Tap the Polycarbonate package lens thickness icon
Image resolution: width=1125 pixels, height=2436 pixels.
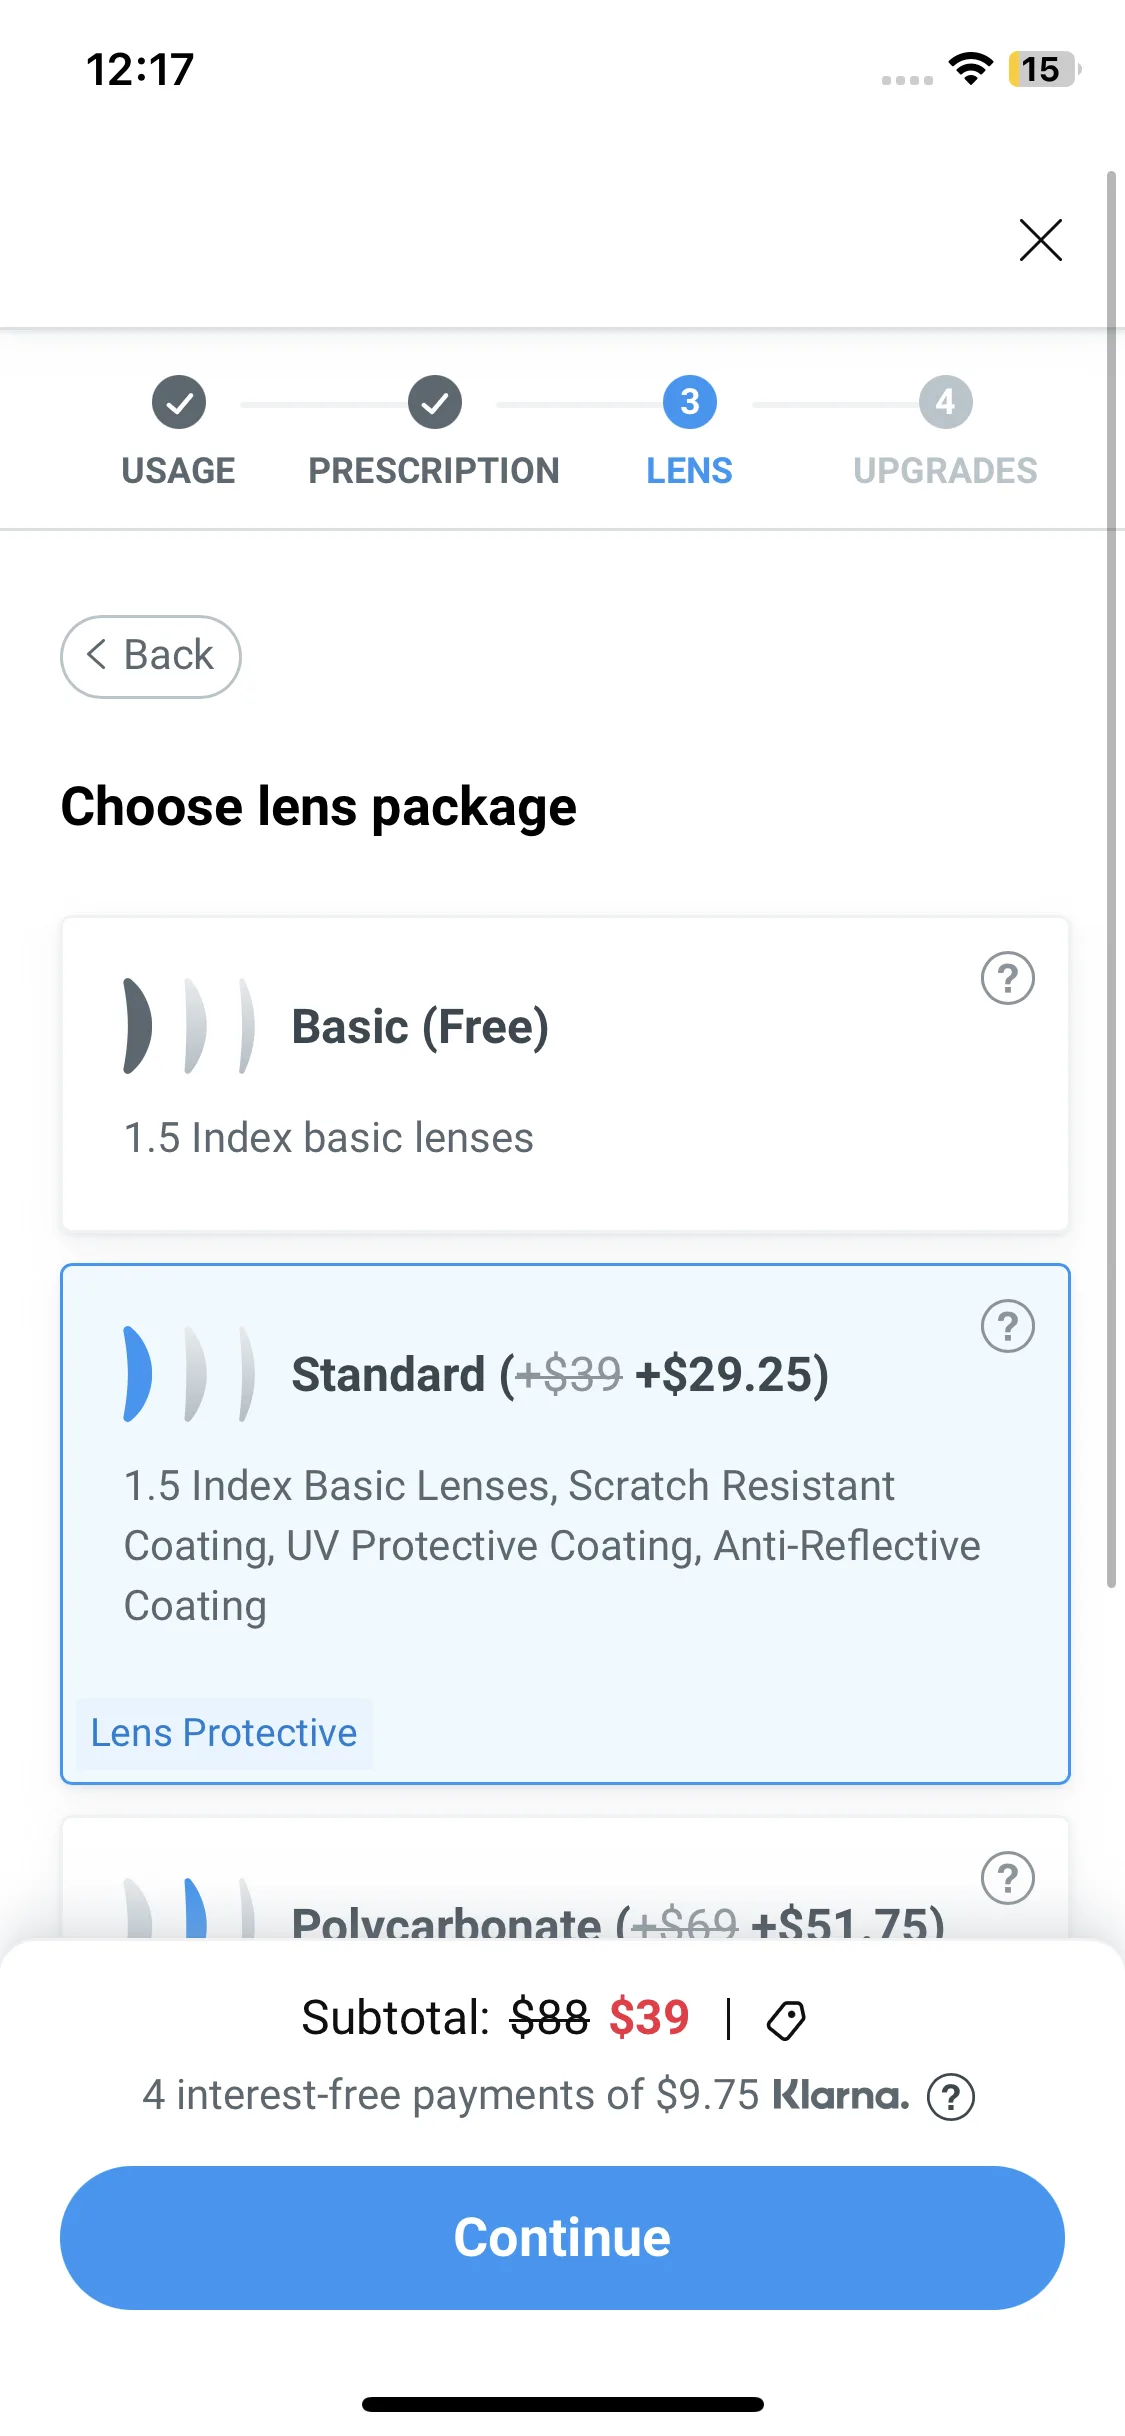coord(188,1908)
